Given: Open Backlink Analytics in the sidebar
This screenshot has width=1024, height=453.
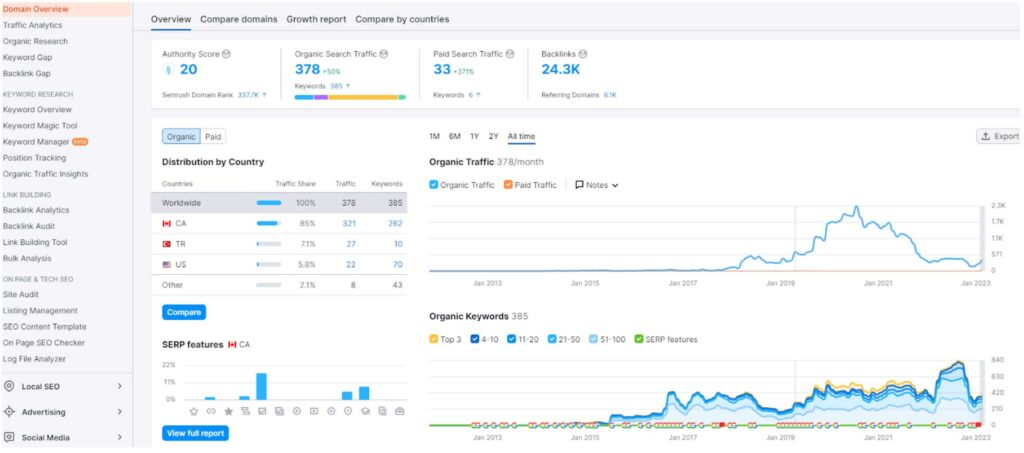Looking at the screenshot, I should (x=36, y=210).
